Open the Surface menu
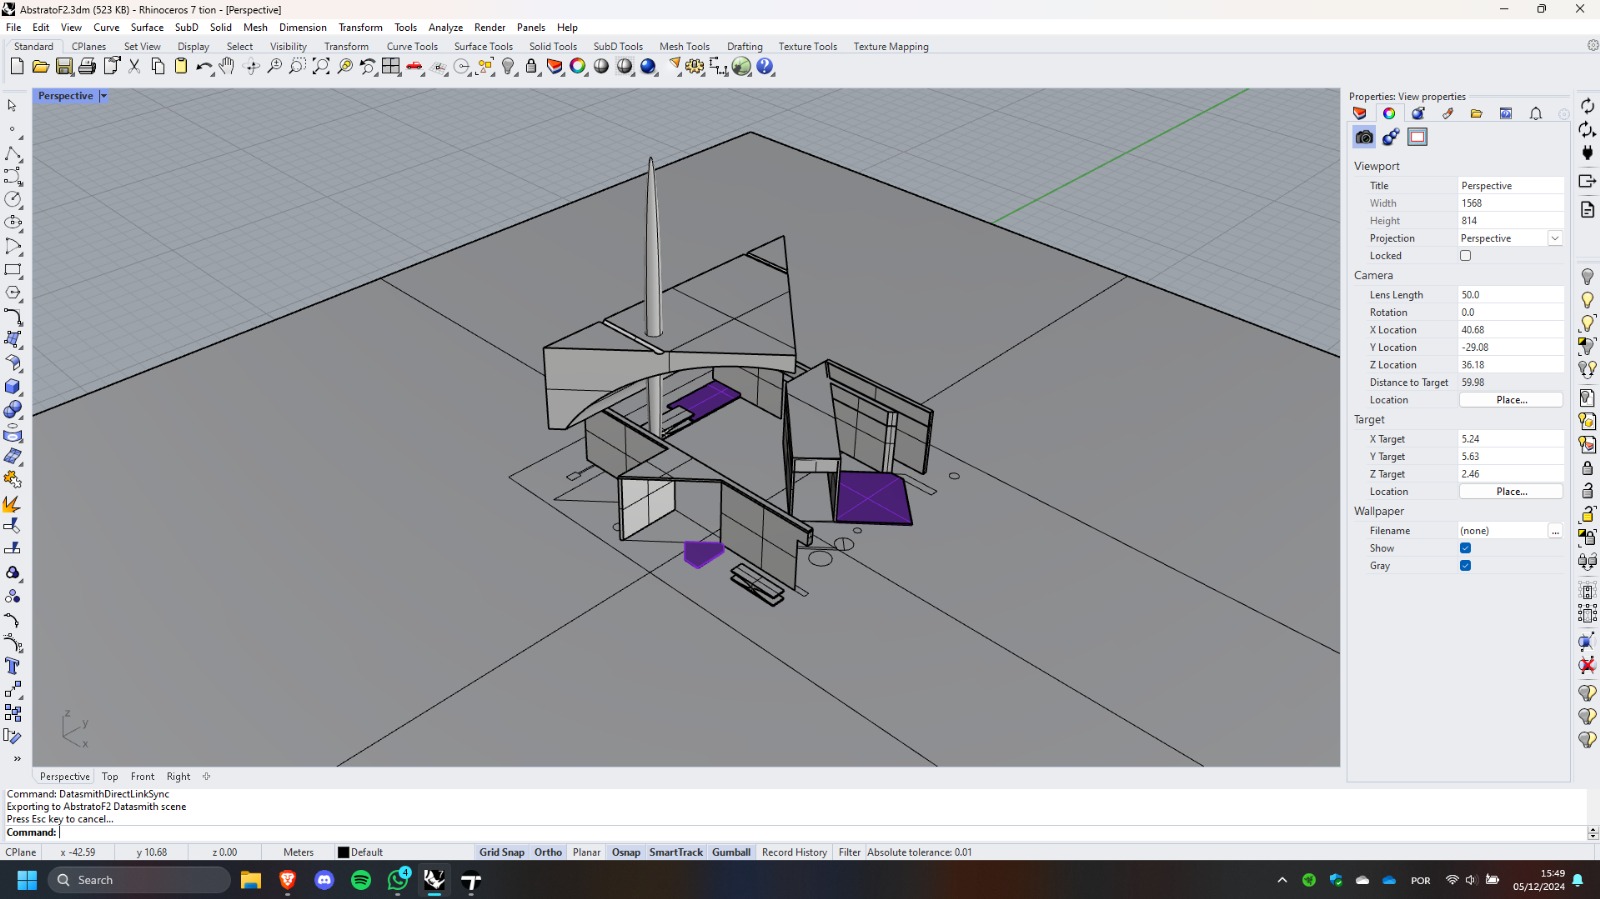The height and width of the screenshot is (899, 1600). pos(147,27)
